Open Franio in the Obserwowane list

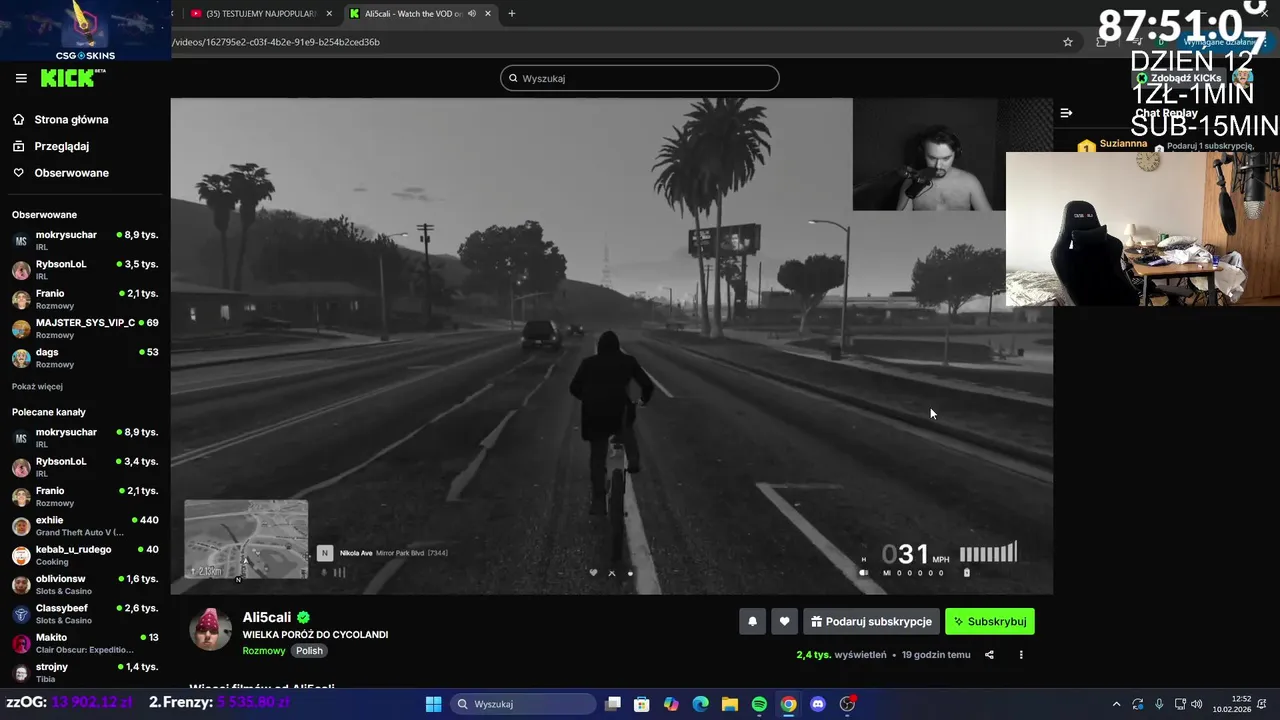(x=85, y=299)
